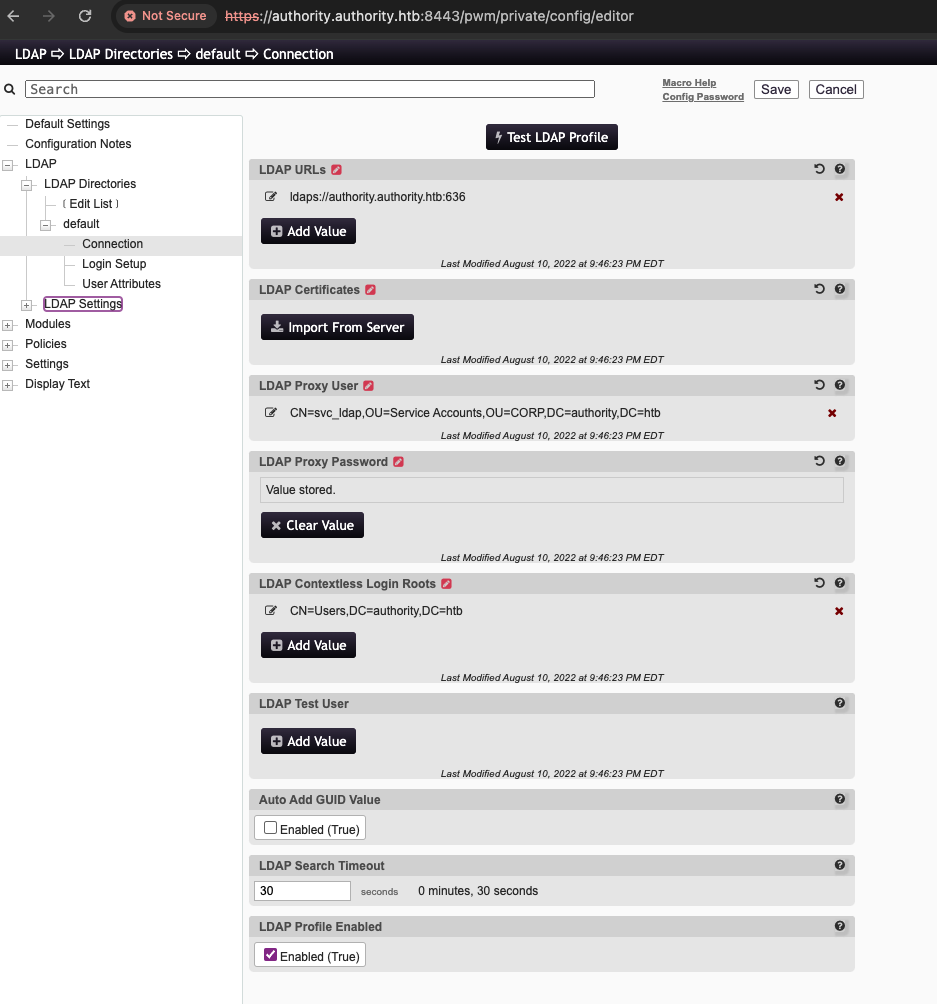Click the edit pencil next to ldaps://authority.authority.htb:636

pos(270,196)
